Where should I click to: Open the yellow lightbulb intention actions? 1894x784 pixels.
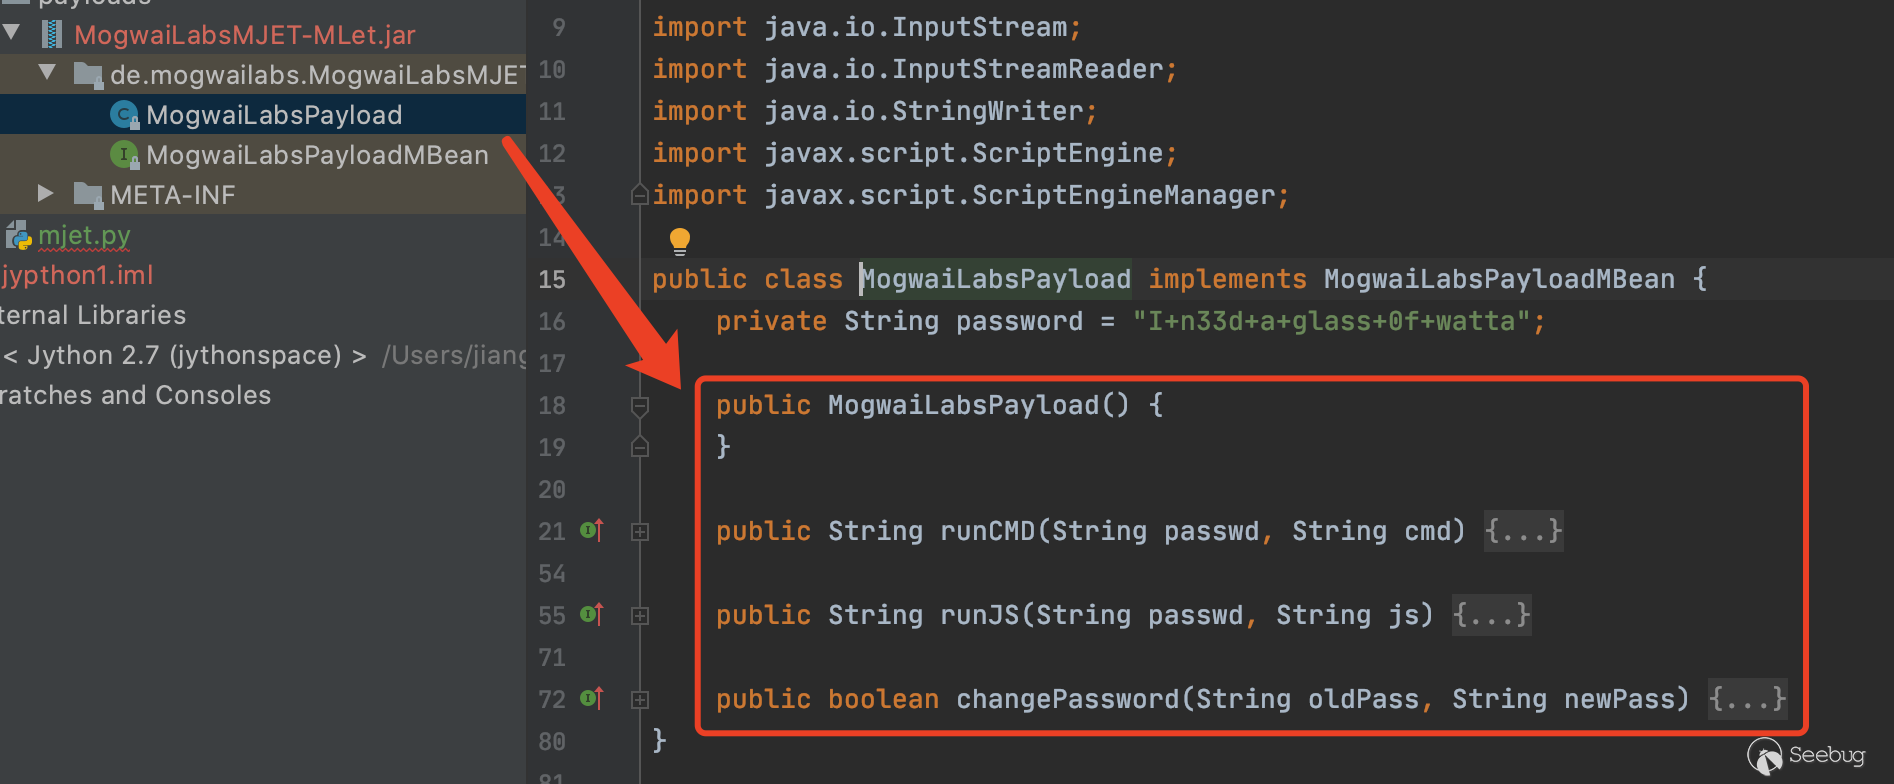[x=680, y=240]
